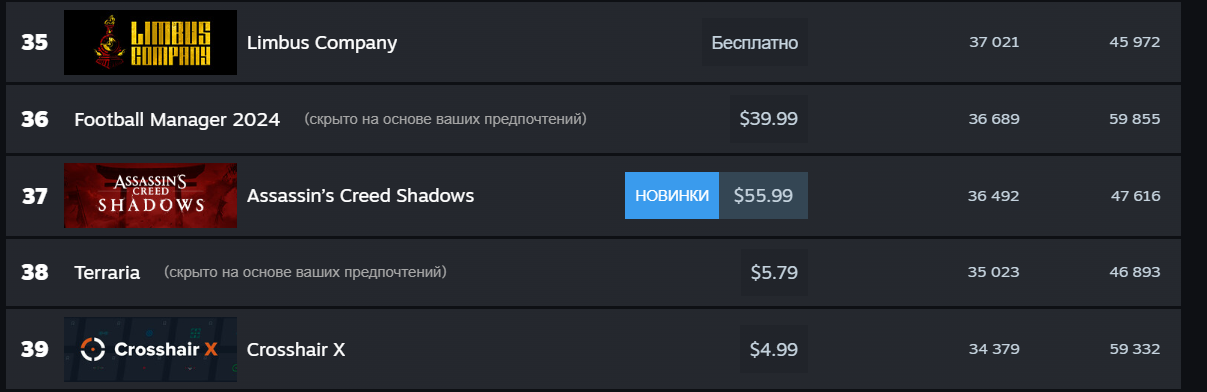Click the $5.79 Terraria price
Image resolution: width=1207 pixels, height=392 pixels.
pos(774,272)
